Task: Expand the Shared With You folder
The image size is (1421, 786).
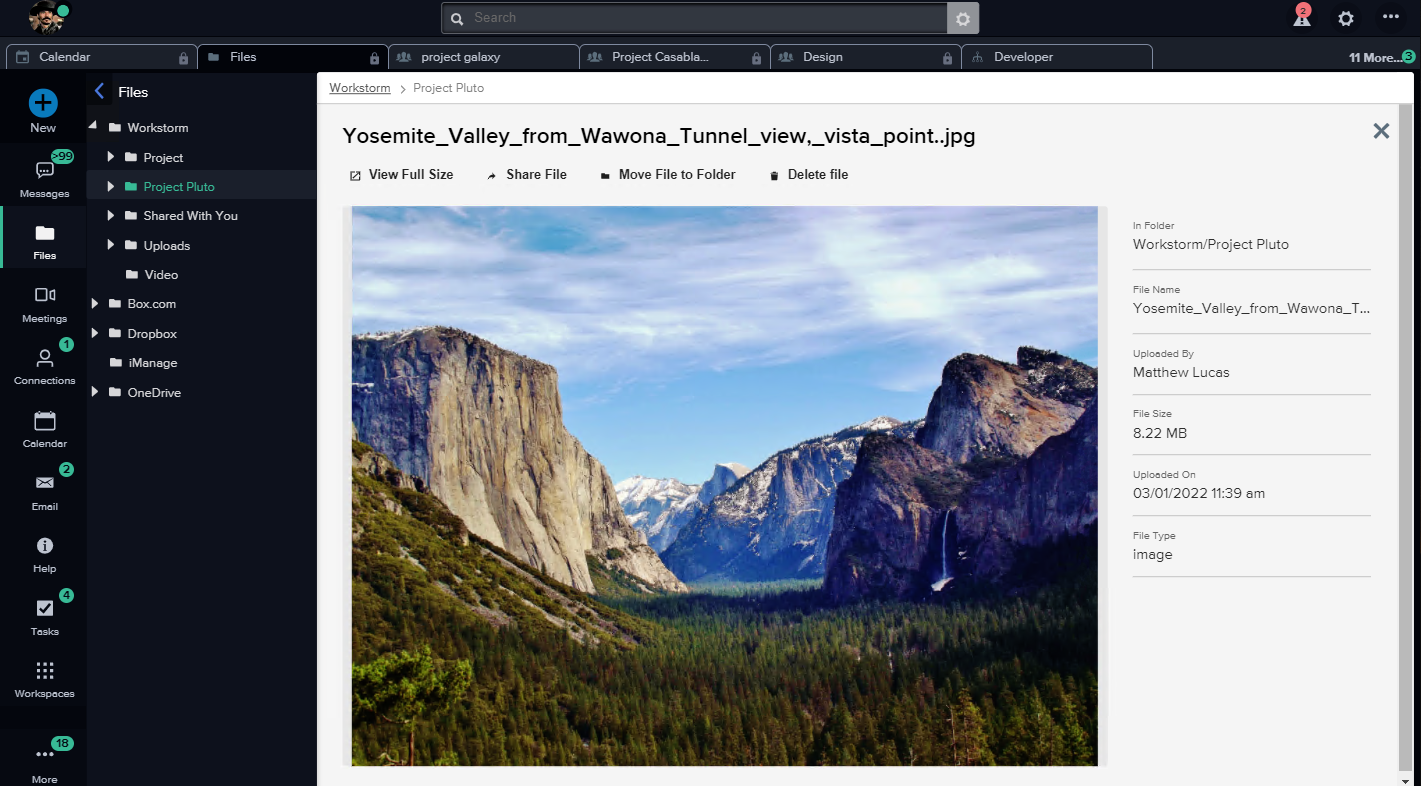Action: (x=111, y=216)
